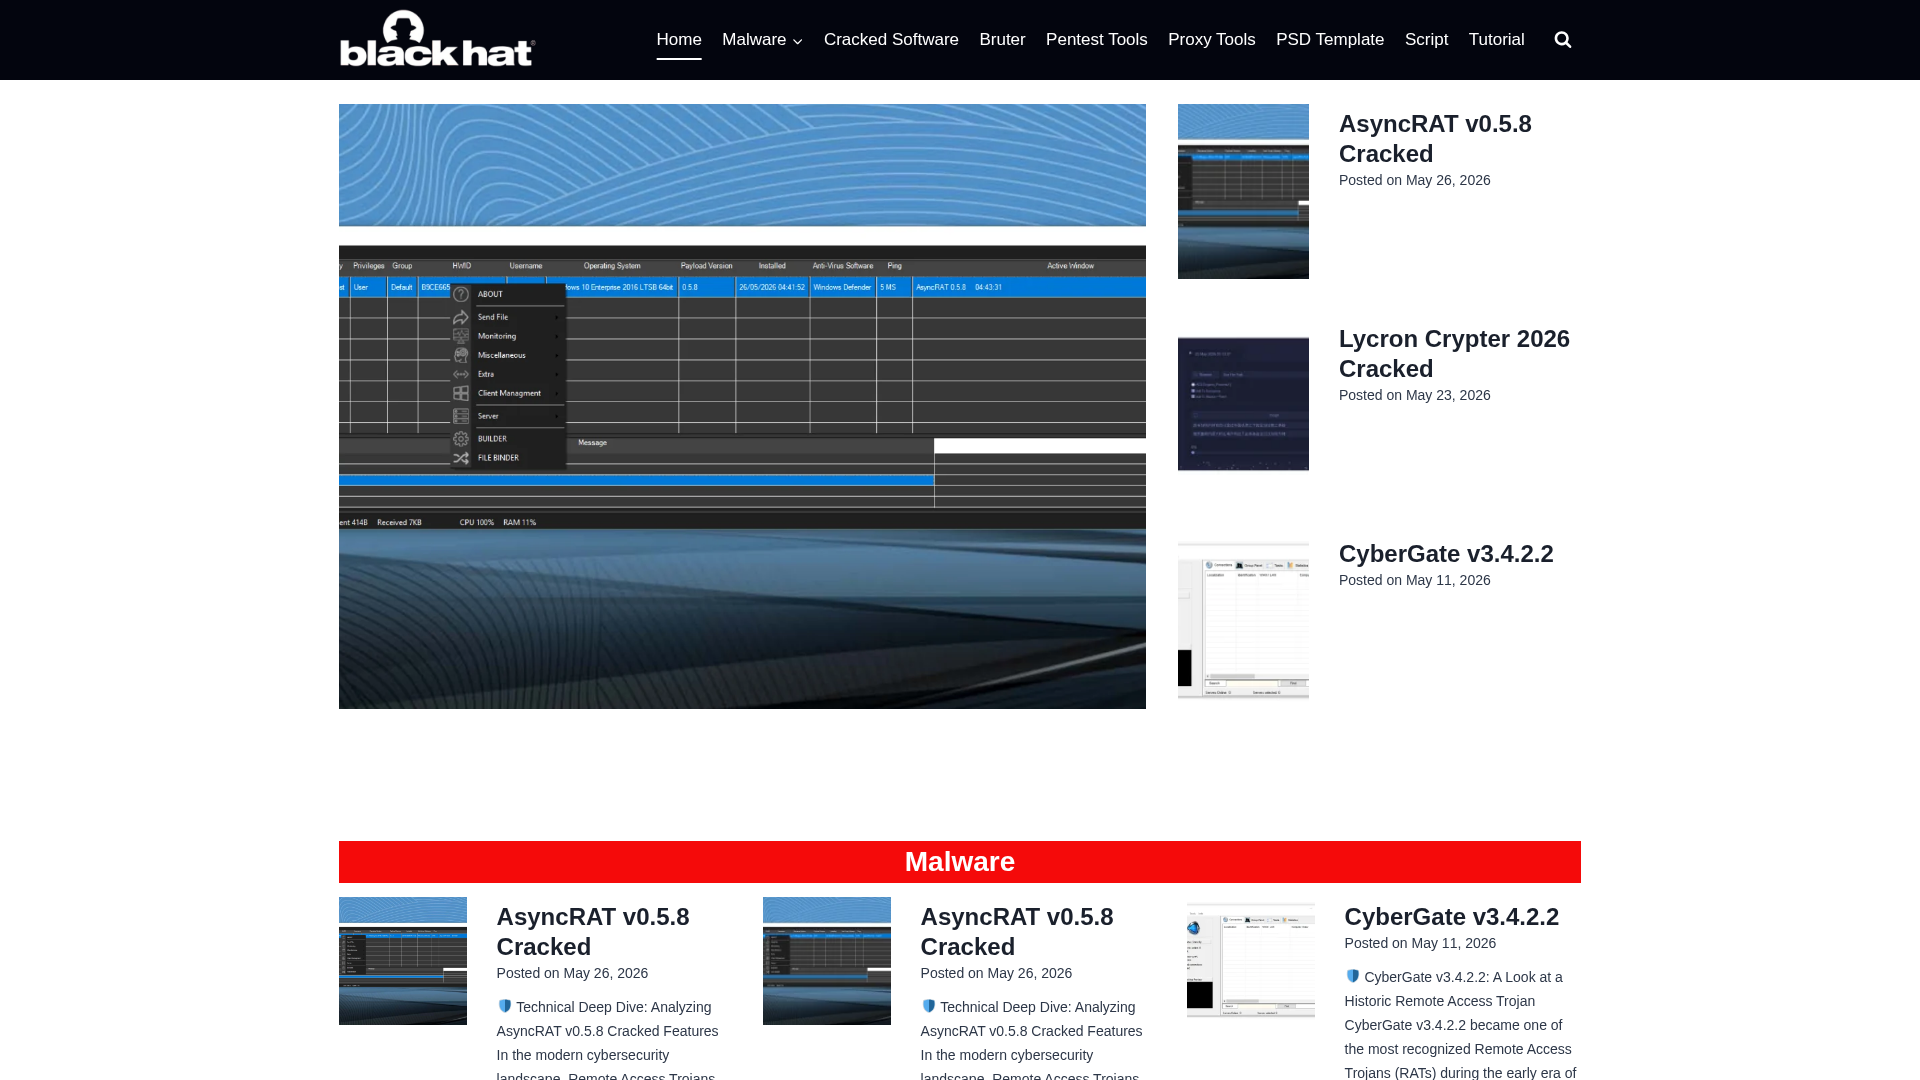Viewport: 1920px width, 1080px height.
Task: Expand the Malware menu chevron
Action: (x=797, y=41)
